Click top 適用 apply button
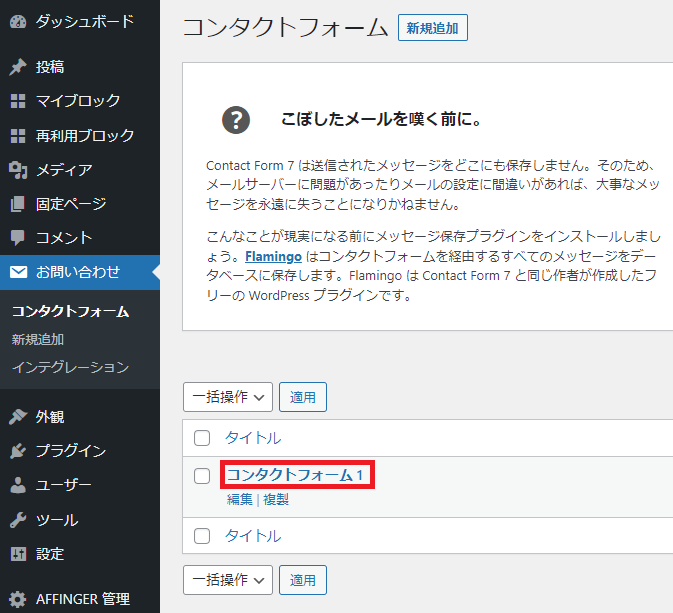673x613 pixels. pos(303,397)
